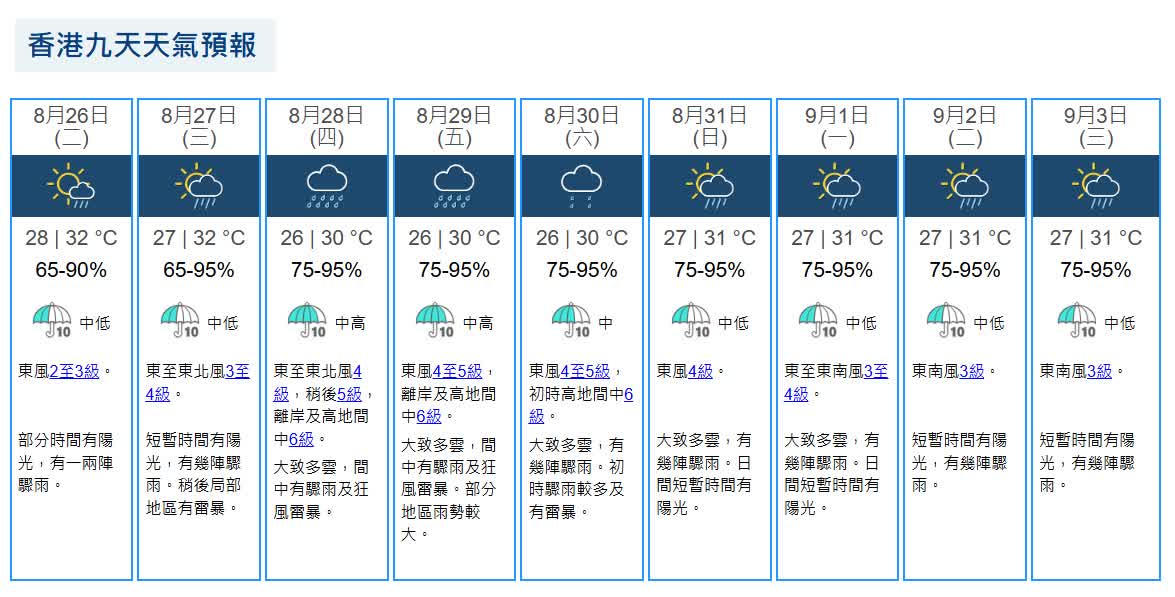Select the 8月30日 (六) date header
The image size is (1175, 597).
[x=582, y=127]
